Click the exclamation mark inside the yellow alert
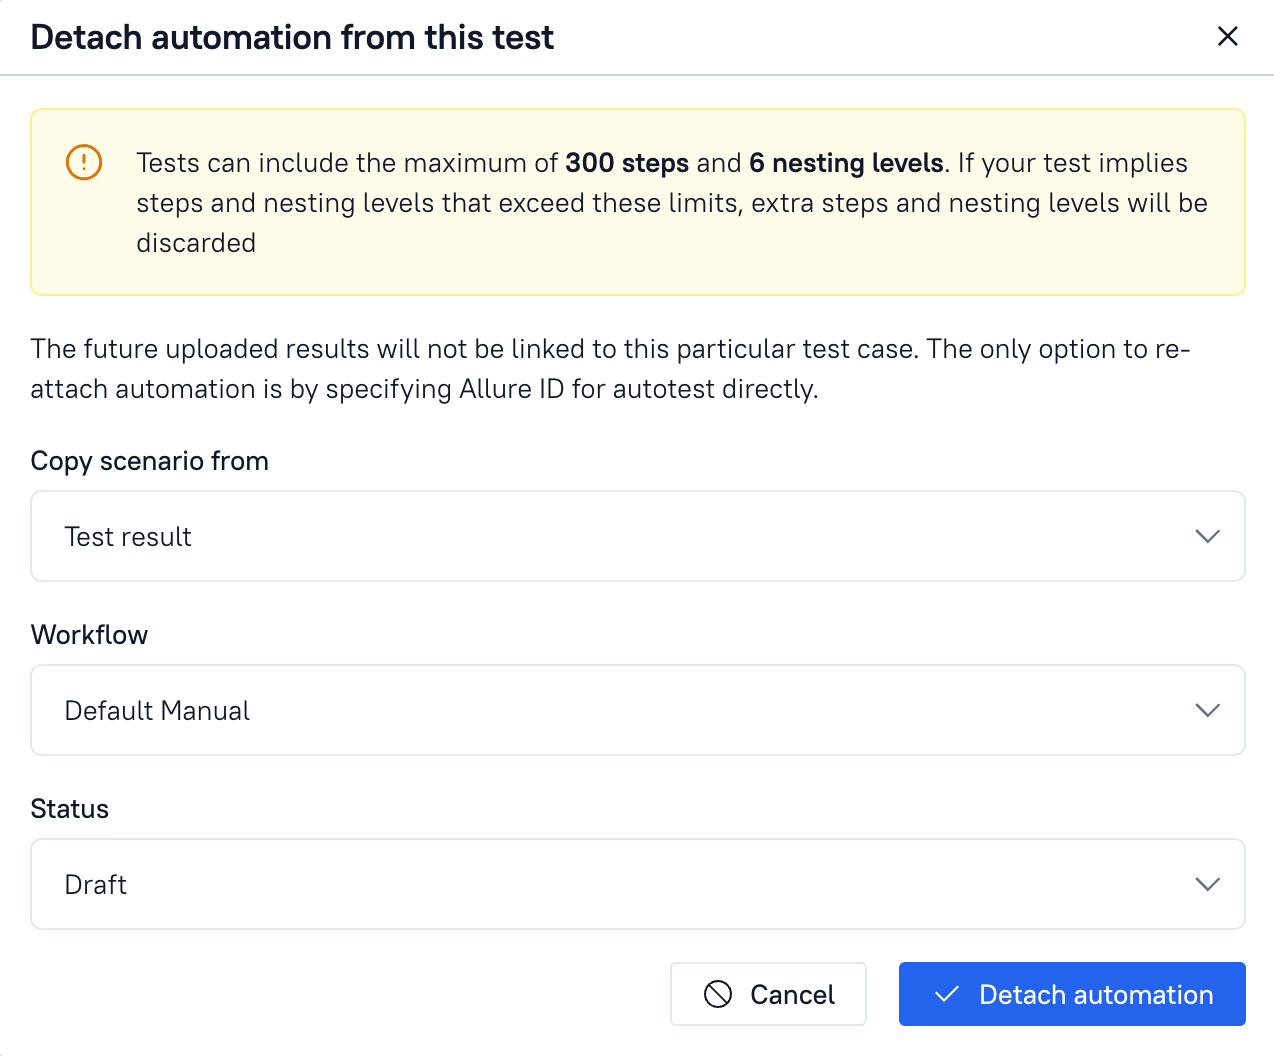The width and height of the screenshot is (1274, 1056). point(84,161)
